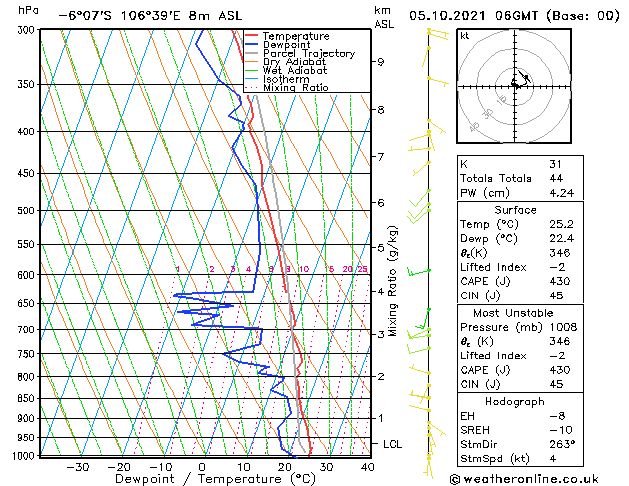Click the 750 hPa pressure level label
629x486 pixels.
[28, 354]
